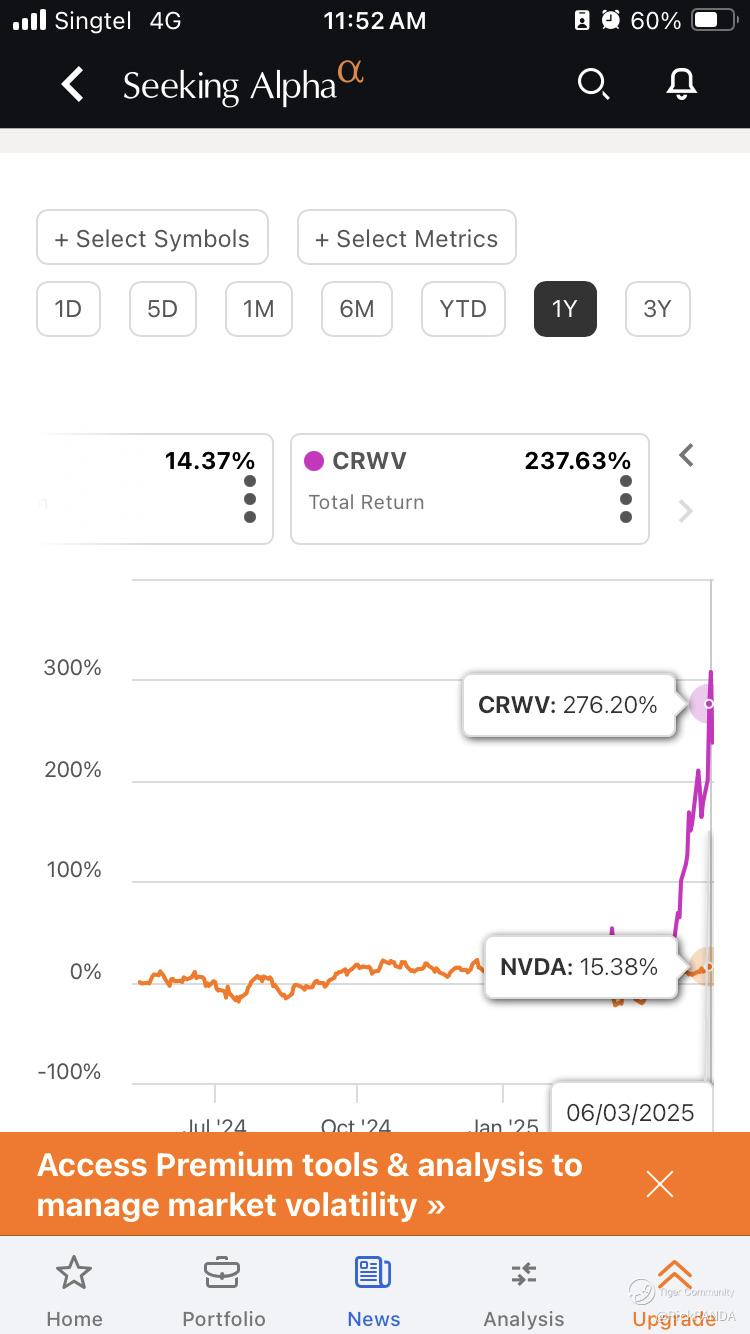Select the 3Y time range
Viewport: 750px width, 1334px height.
[x=657, y=309]
